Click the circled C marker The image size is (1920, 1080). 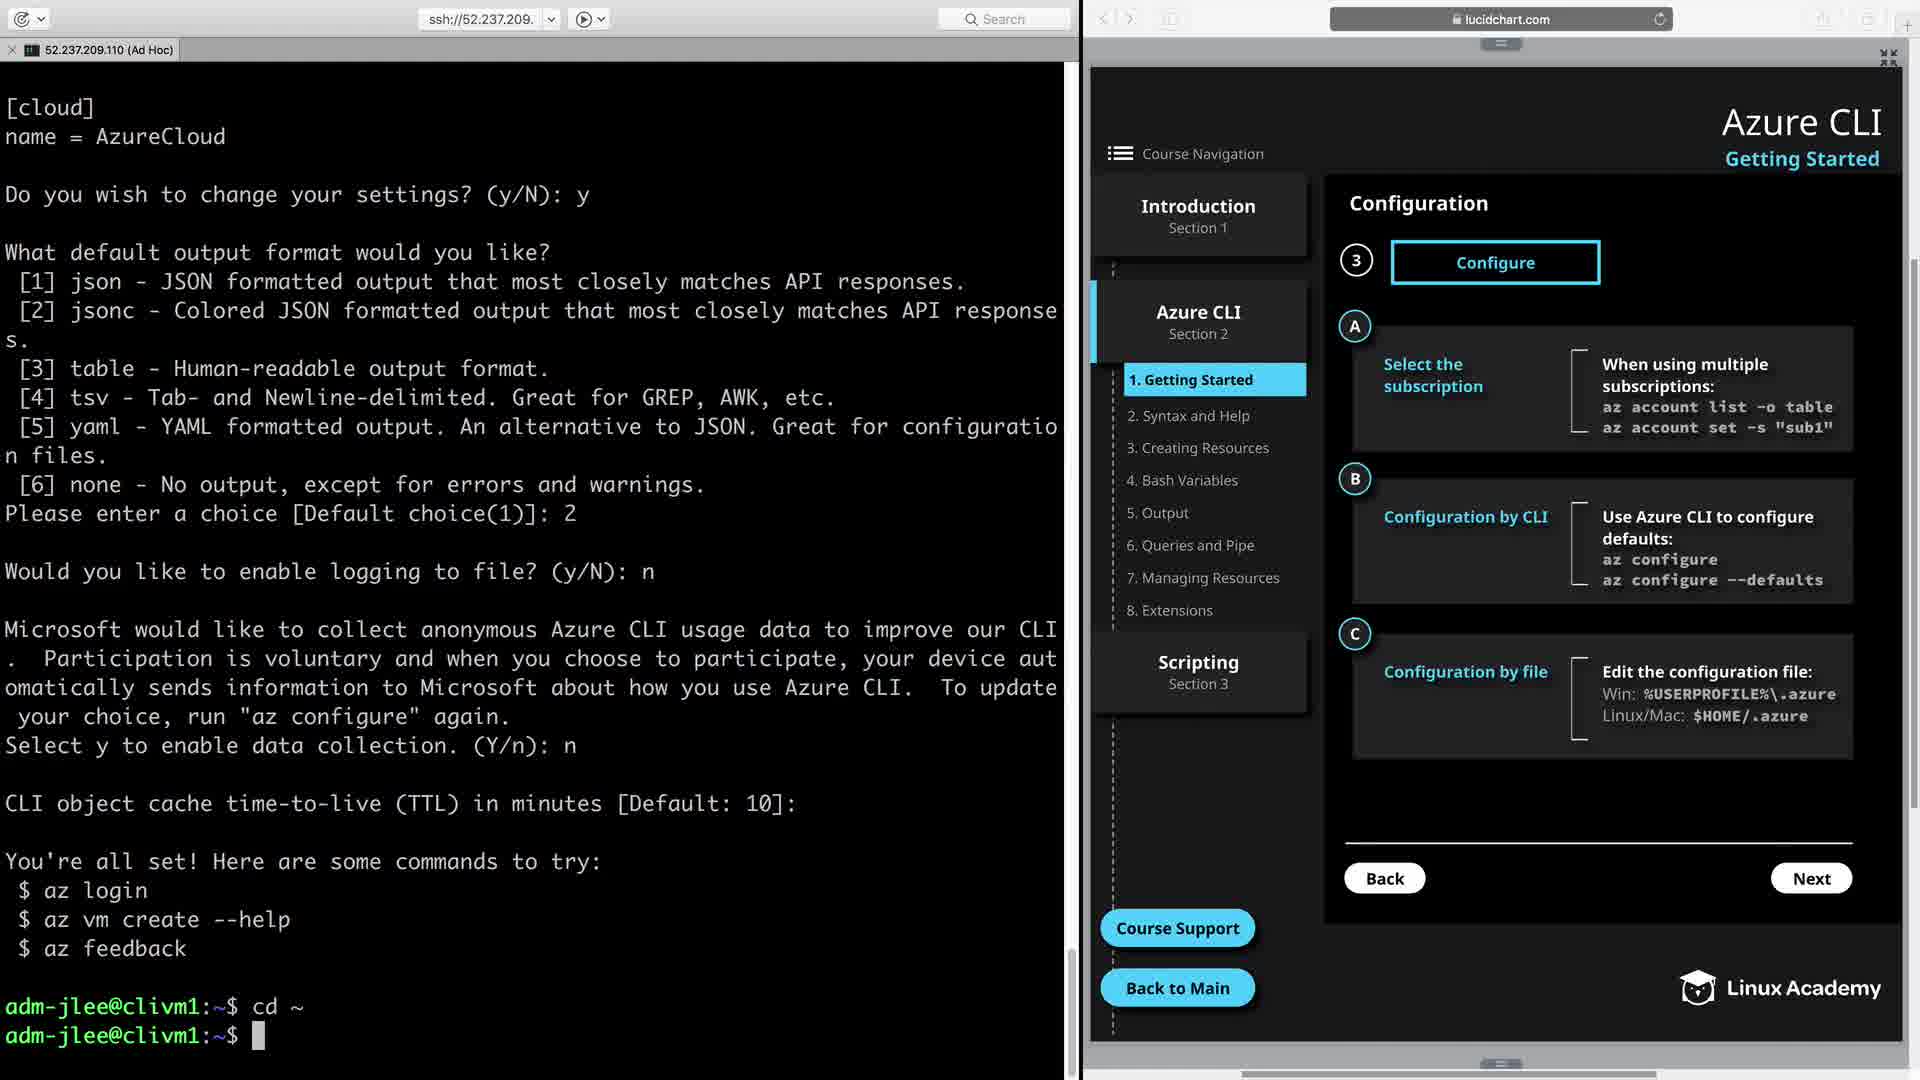point(1355,634)
